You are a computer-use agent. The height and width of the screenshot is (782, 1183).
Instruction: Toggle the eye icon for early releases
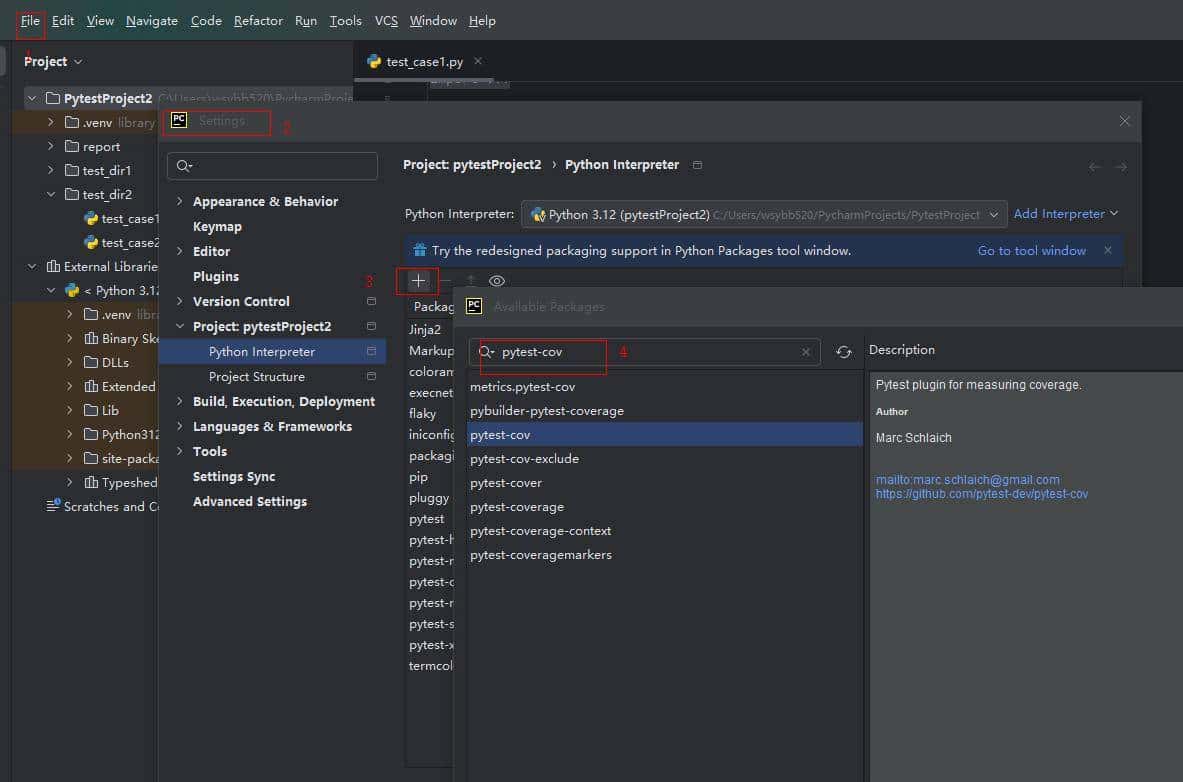coord(497,281)
